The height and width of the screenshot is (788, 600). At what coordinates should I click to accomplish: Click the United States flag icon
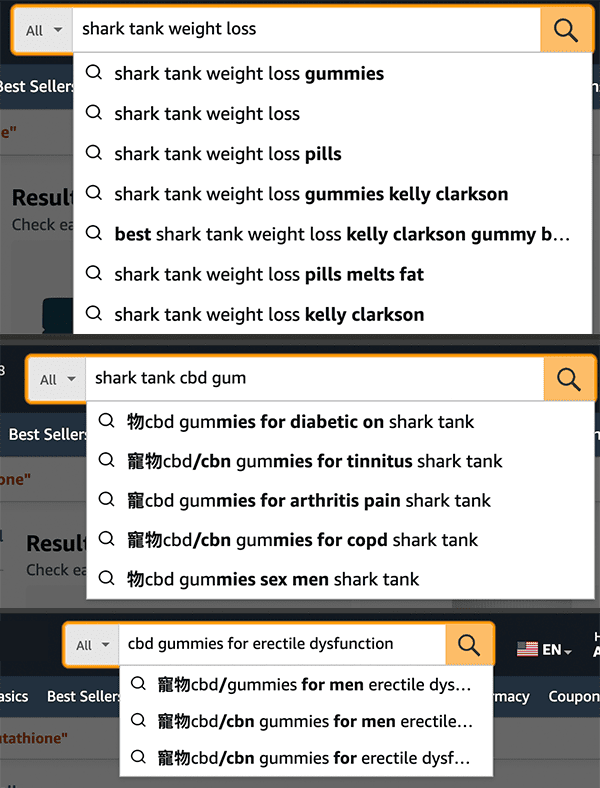[x=527, y=649]
